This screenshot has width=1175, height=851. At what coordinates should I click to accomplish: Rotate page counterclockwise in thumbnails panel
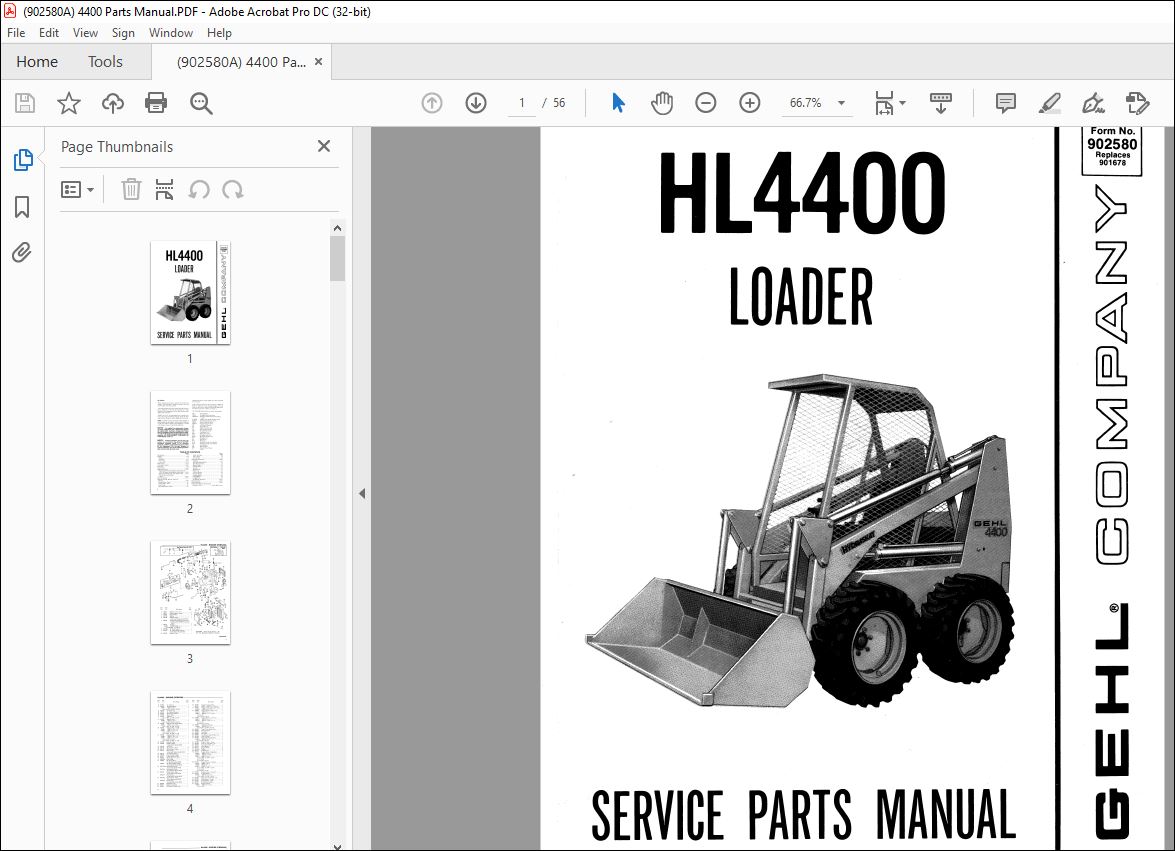pyautogui.click(x=199, y=190)
